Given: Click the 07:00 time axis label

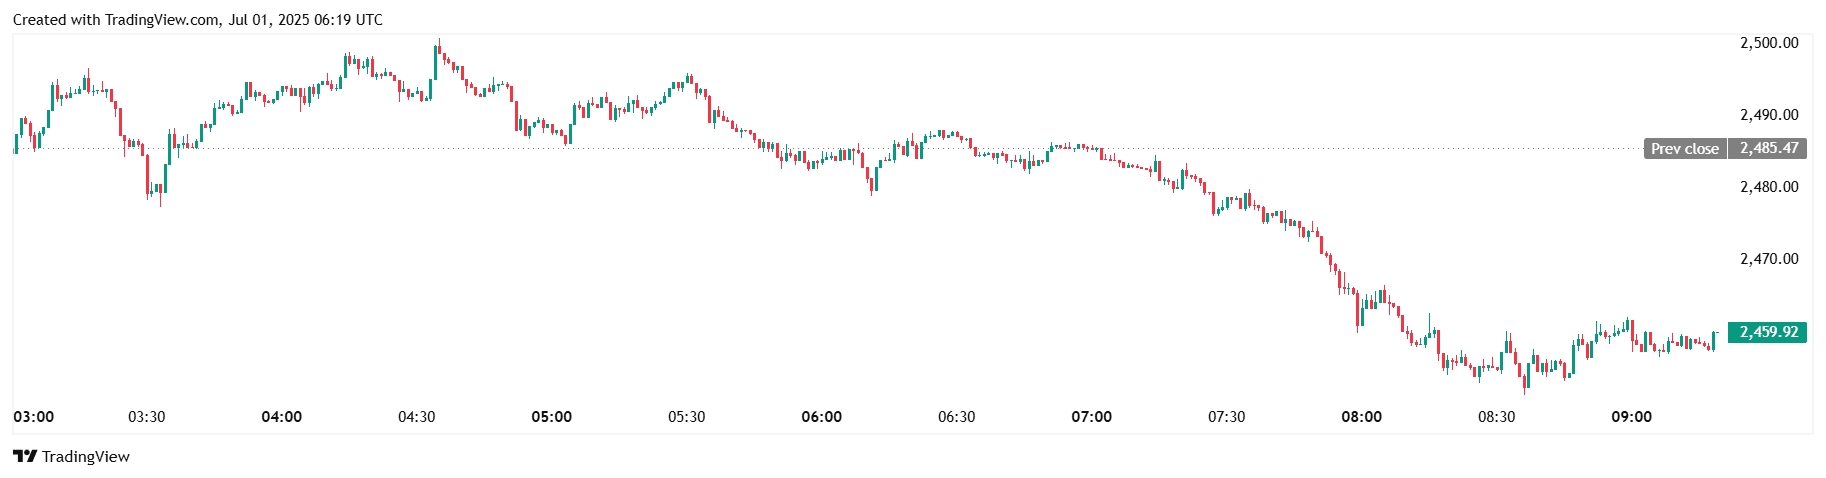Looking at the screenshot, I should pyautogui.click(x=1092, y=417).
